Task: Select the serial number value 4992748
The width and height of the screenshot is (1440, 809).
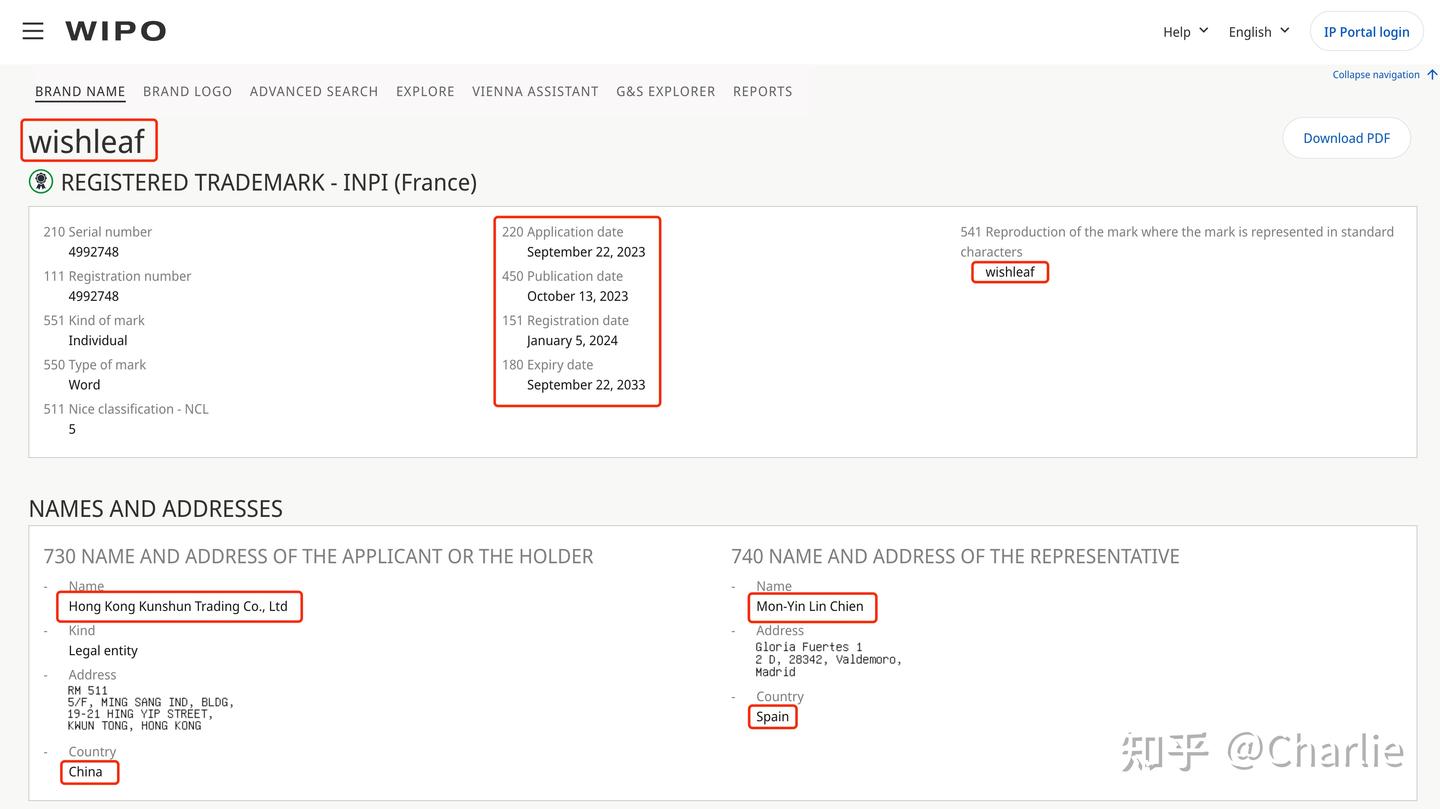Action: [94, 252]
